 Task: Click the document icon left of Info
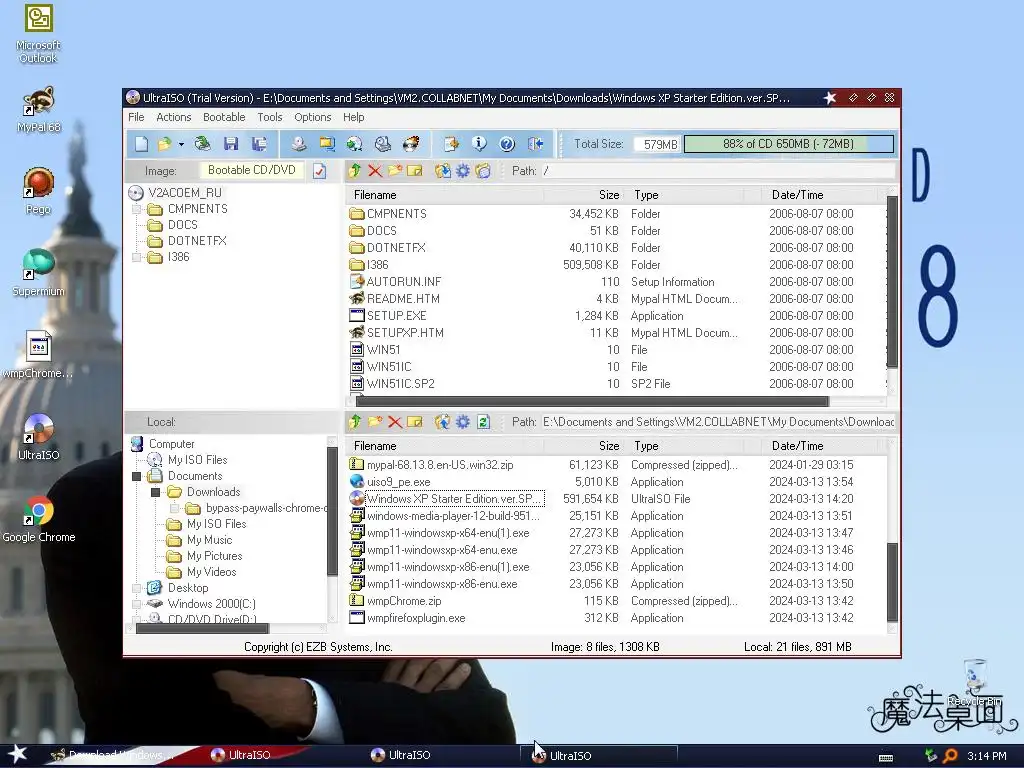tap(451, 144)
